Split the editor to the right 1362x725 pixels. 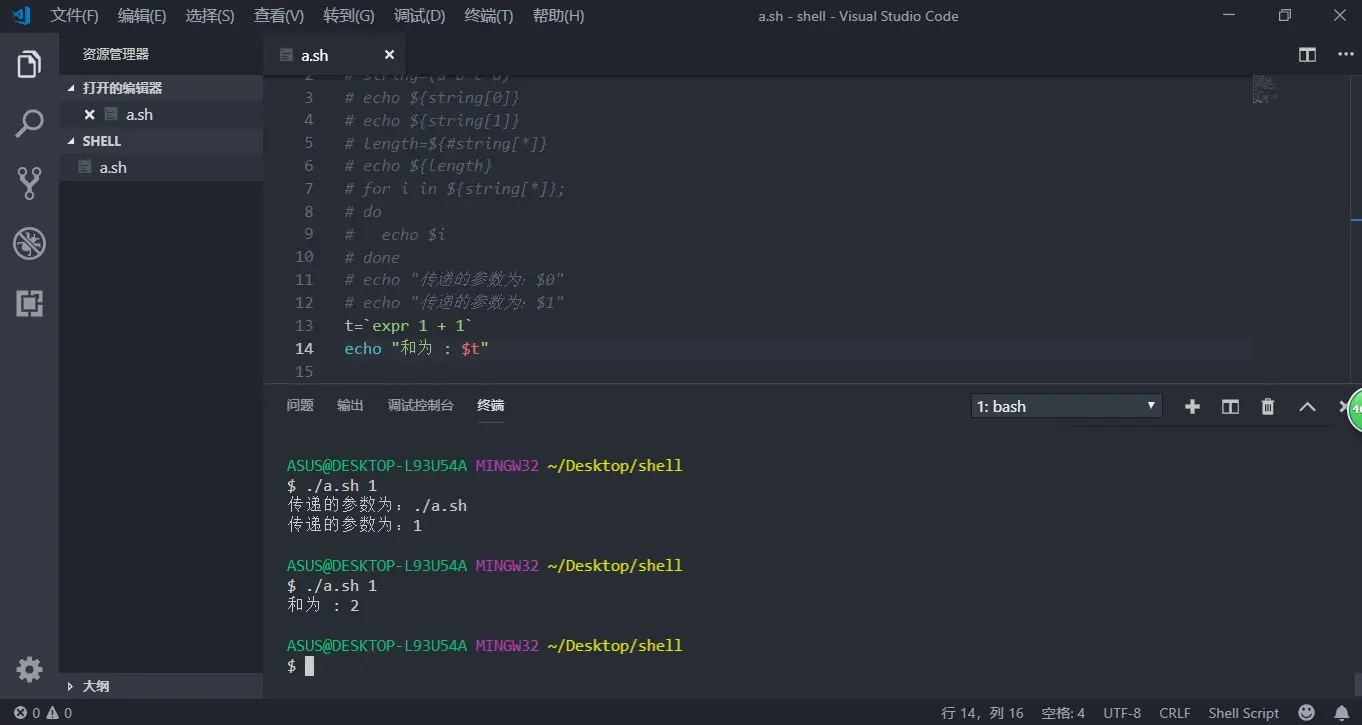coord(1307,55)
